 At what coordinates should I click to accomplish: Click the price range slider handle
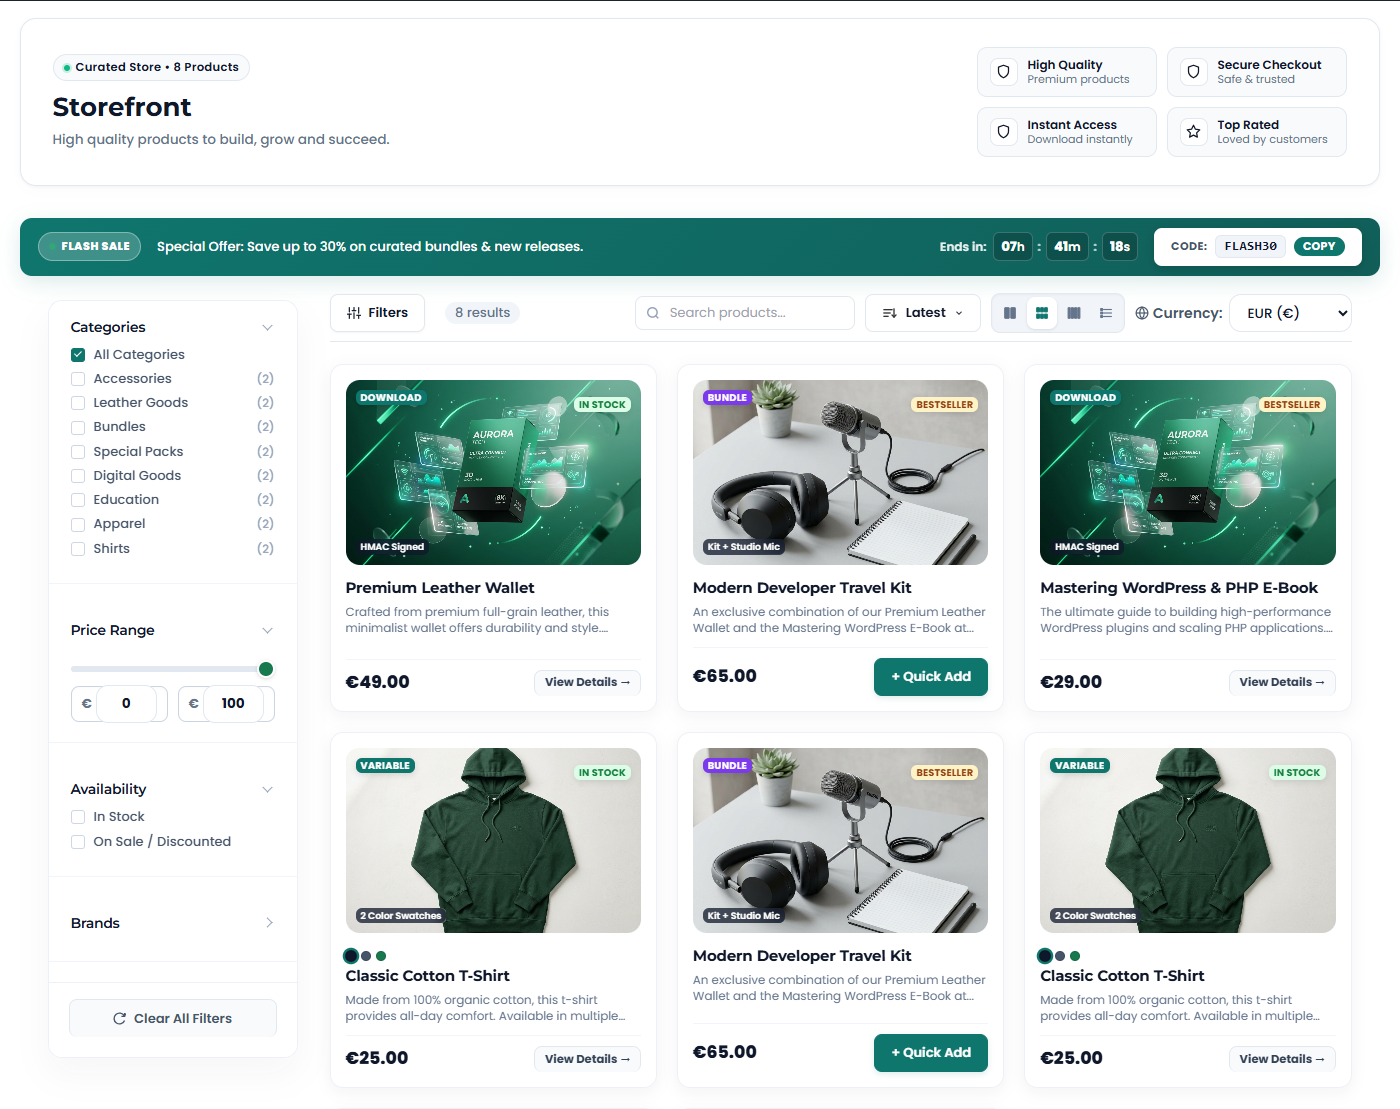point(266,669)
